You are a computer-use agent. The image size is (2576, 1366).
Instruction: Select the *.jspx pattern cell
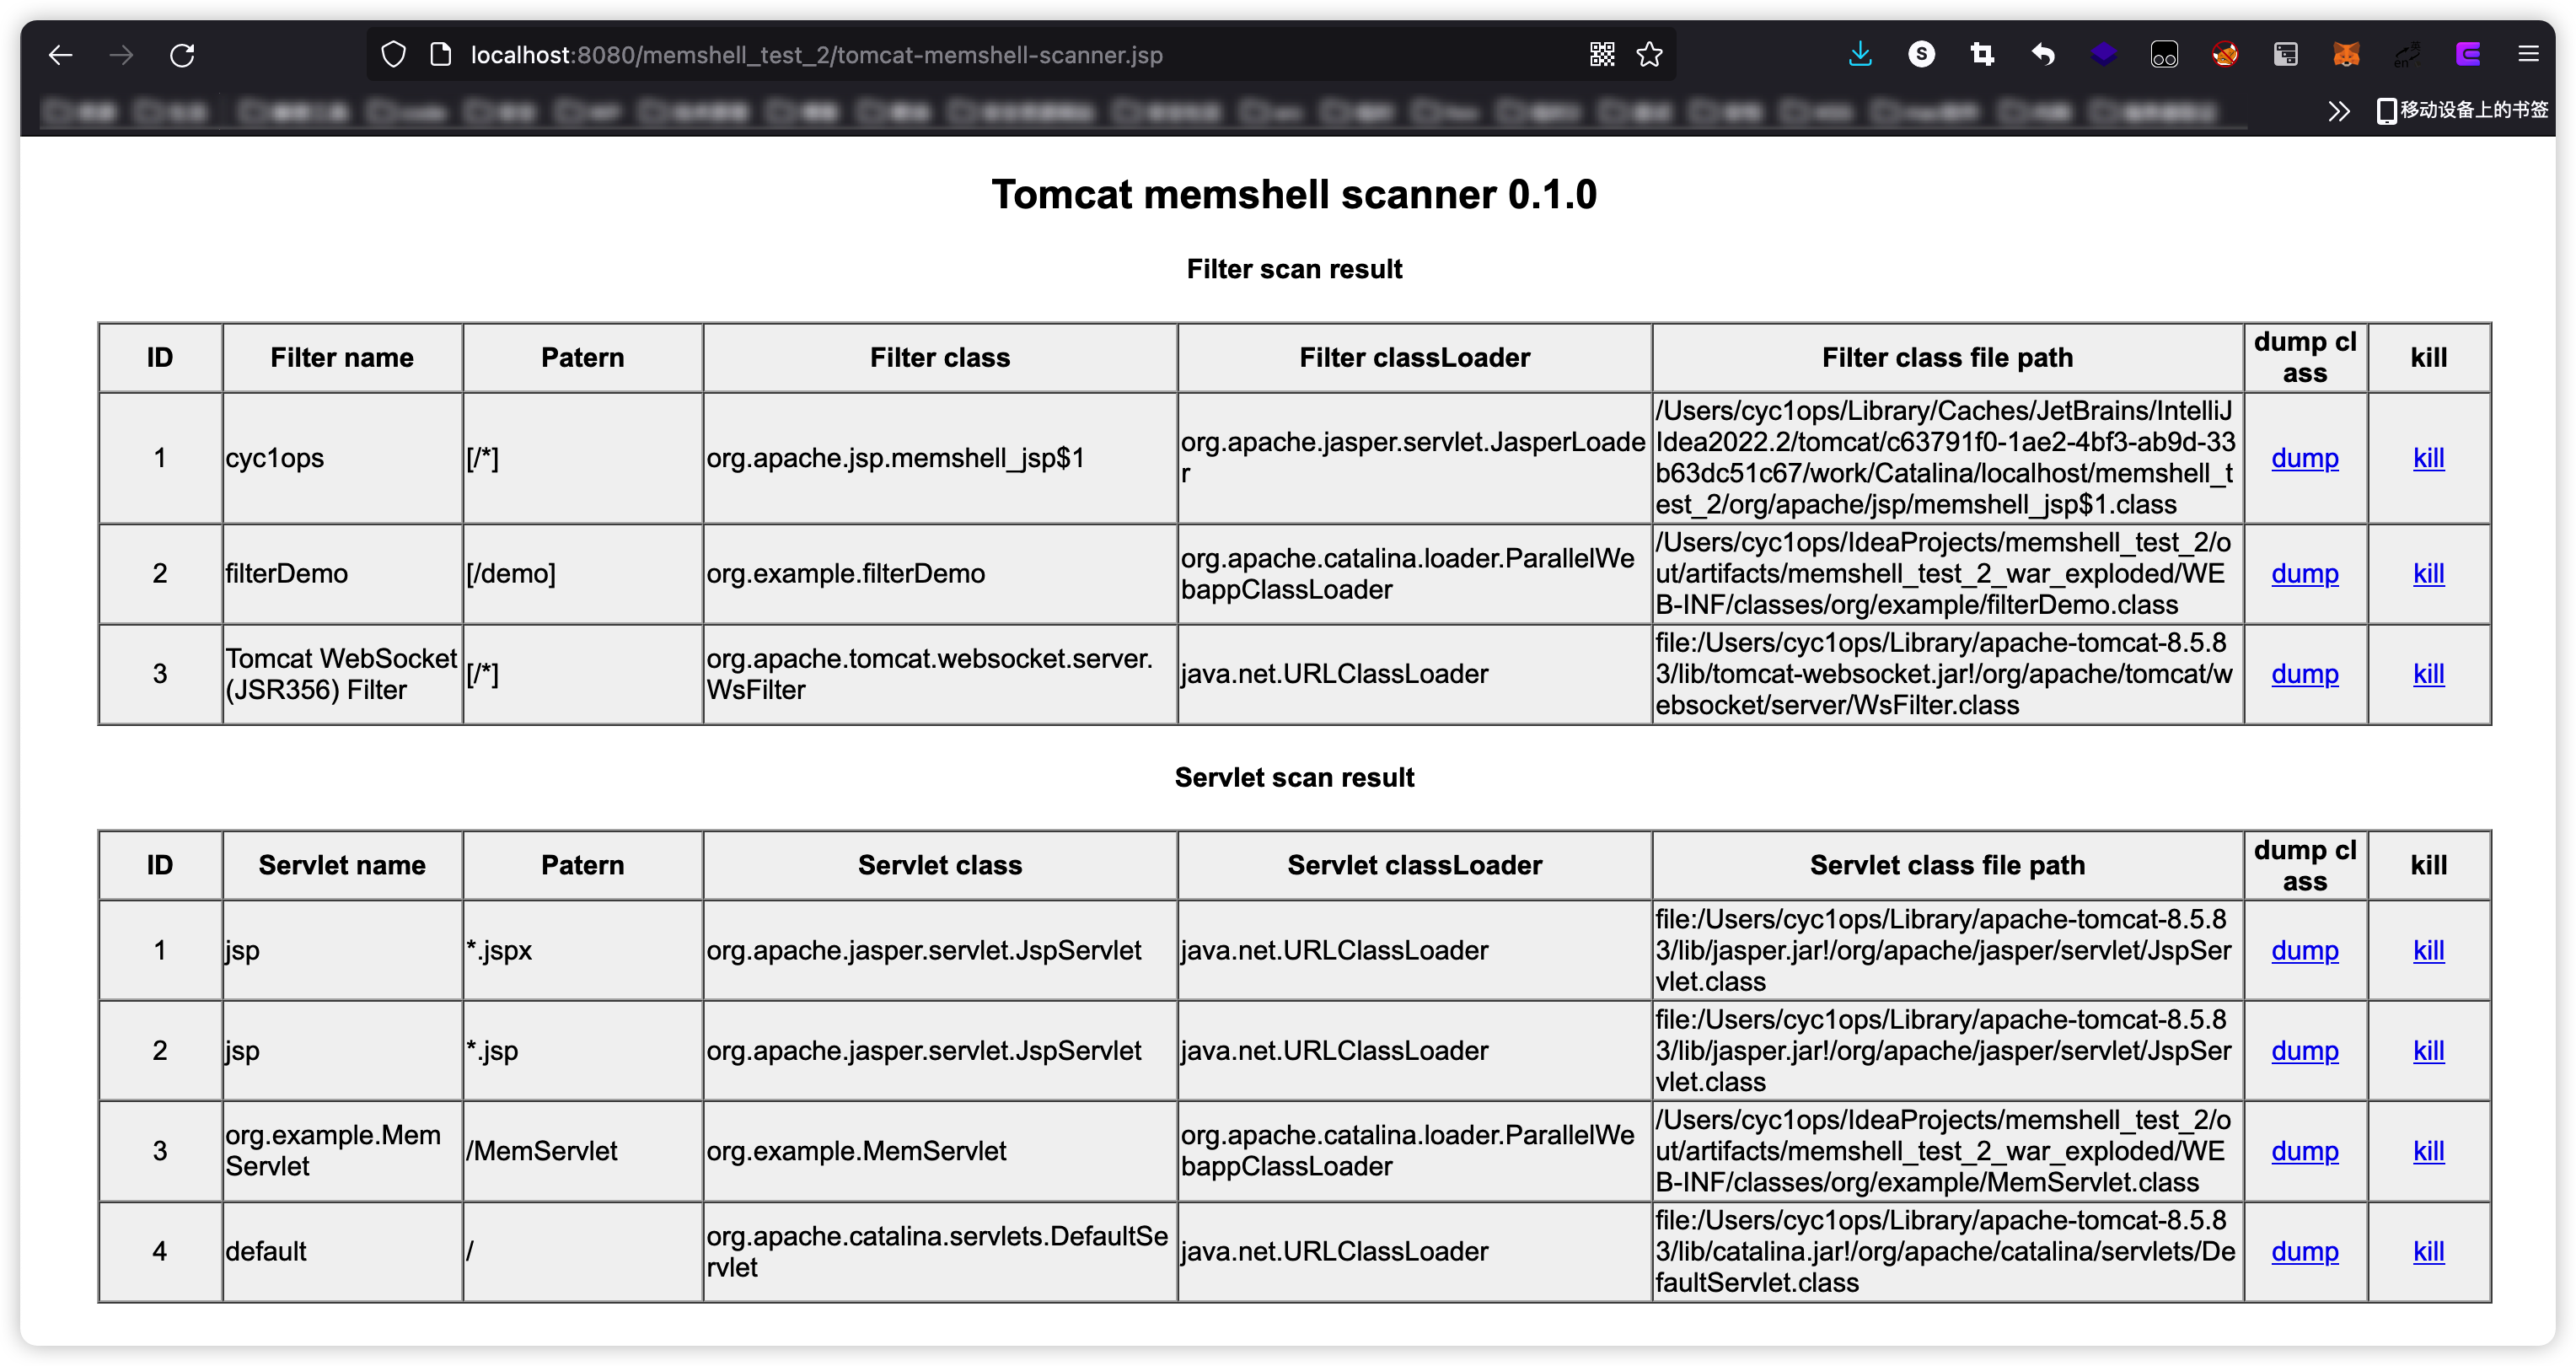tap(582, 950)
